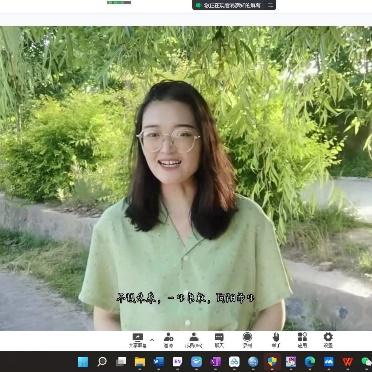
Task: Open the share screen button
Action: [x=137, y=340]
